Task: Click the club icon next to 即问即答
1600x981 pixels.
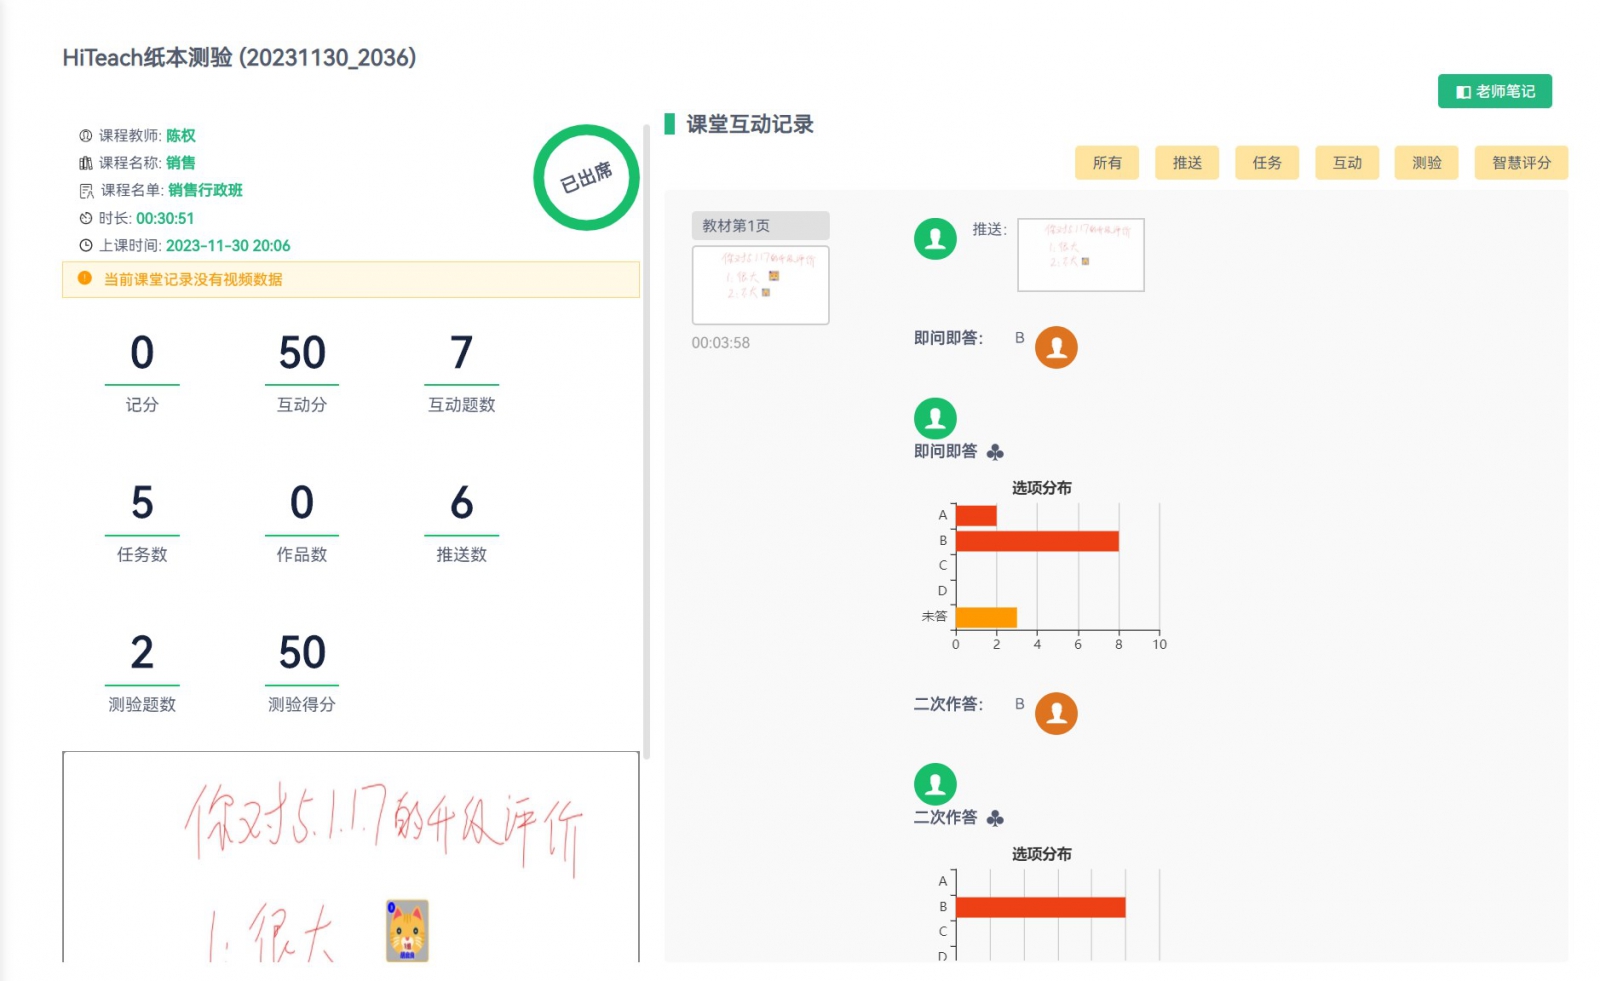Action: (995, 452)
